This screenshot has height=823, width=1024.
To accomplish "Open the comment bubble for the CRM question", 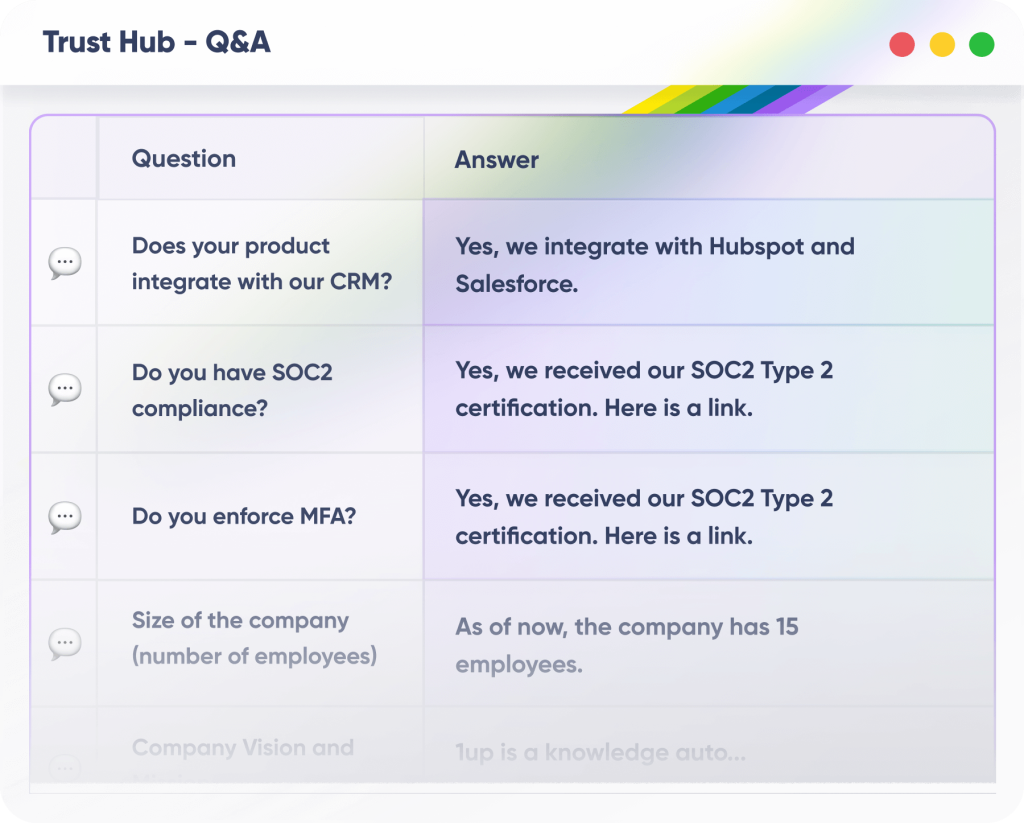I will pos(63,261).
